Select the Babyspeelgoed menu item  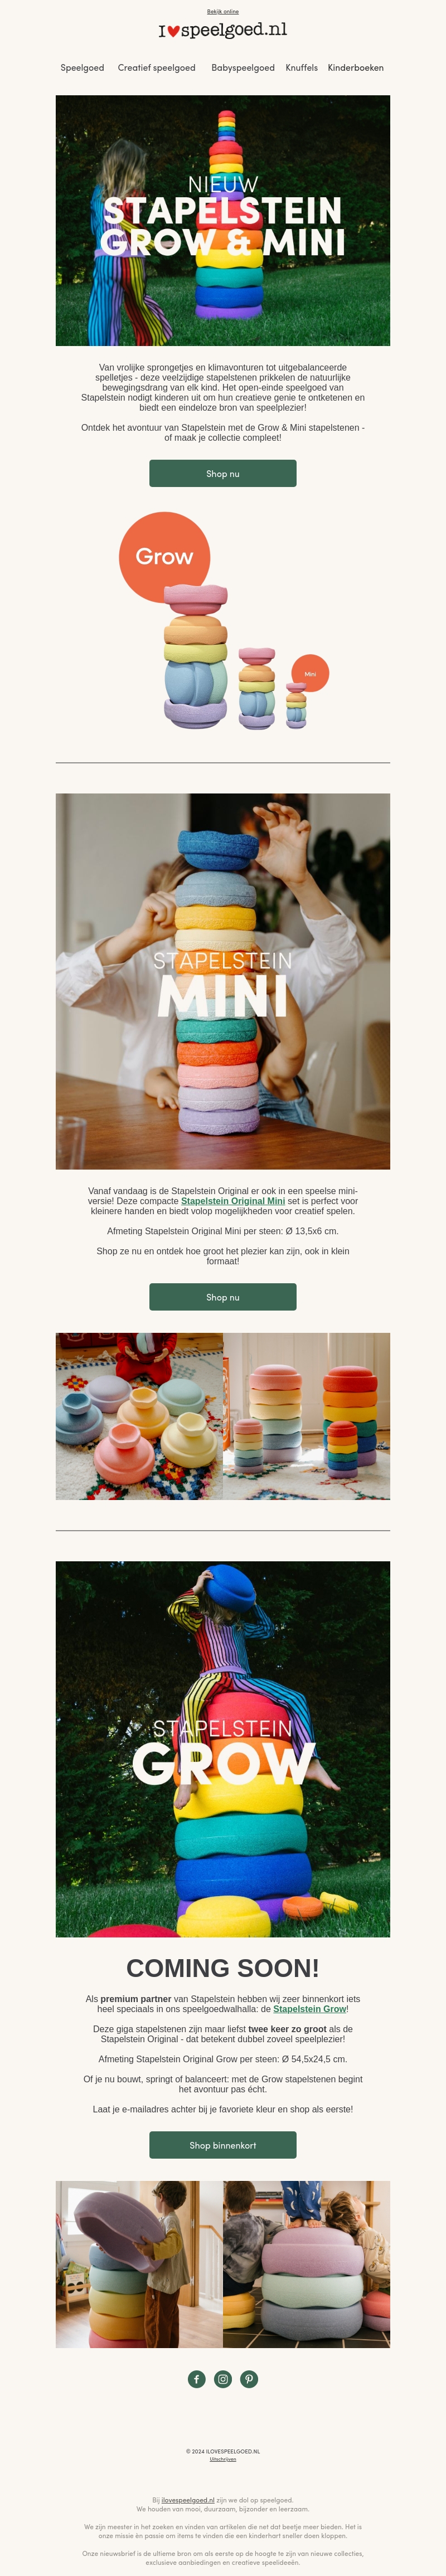coord(243,68)
